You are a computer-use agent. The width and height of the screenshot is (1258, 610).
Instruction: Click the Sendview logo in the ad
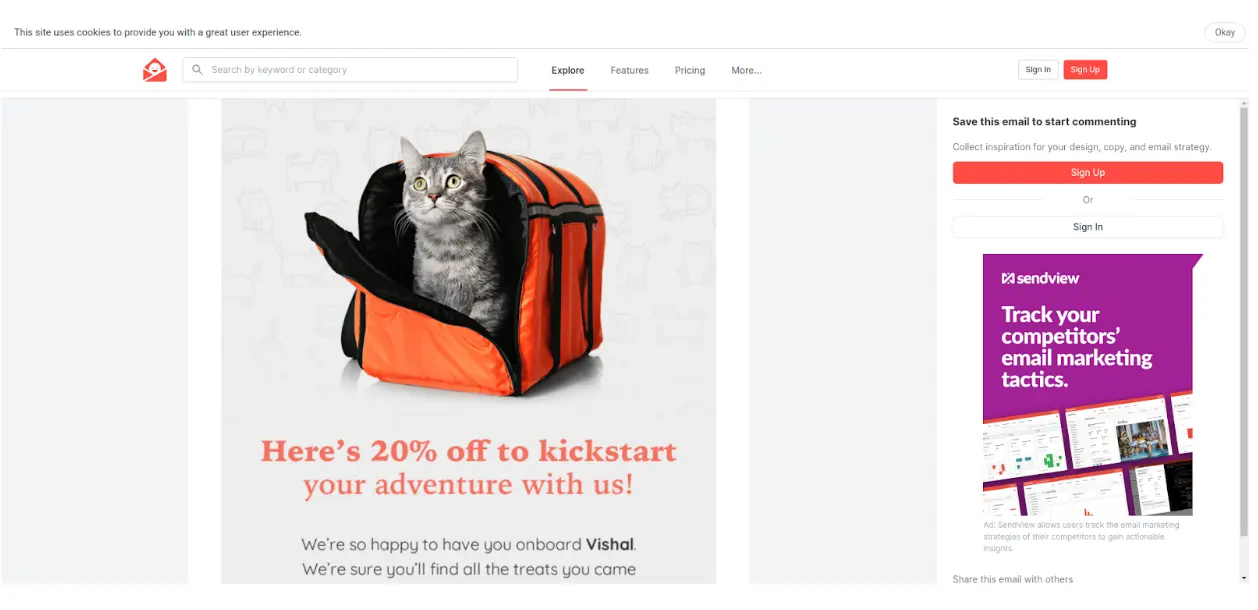click(x=1041, y=278)
